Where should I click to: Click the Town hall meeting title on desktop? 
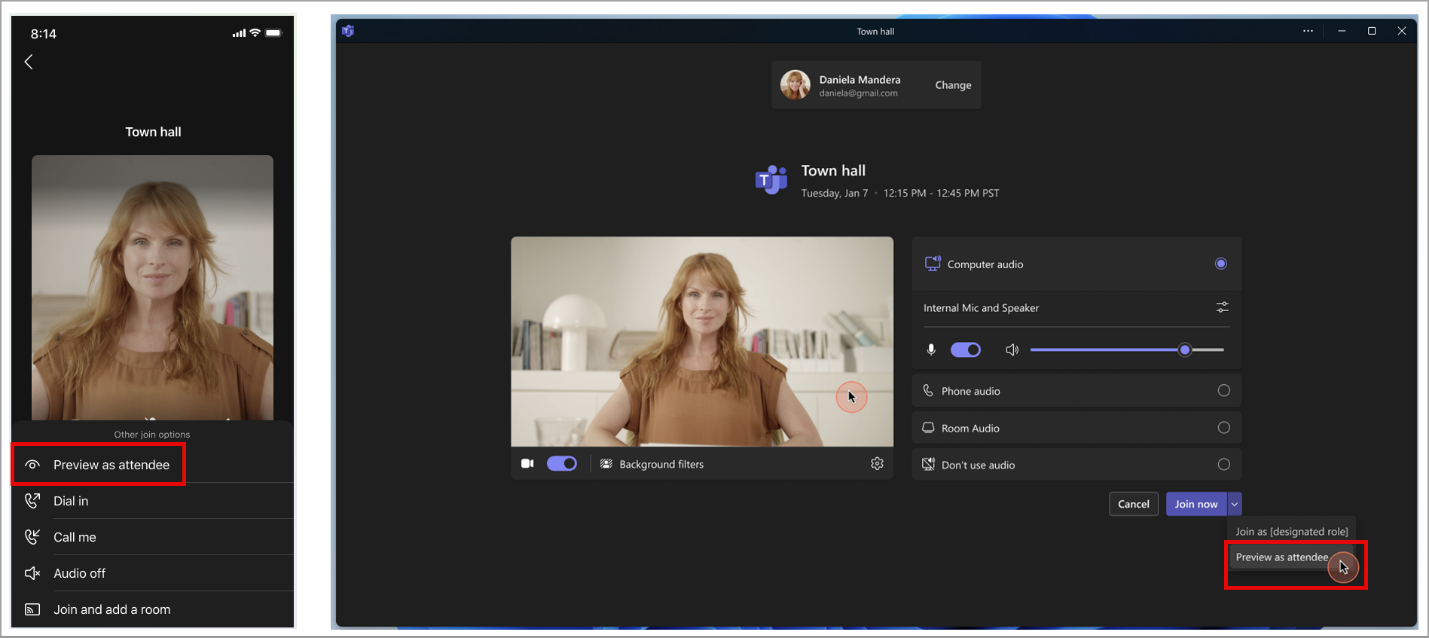tap(833, 171)
